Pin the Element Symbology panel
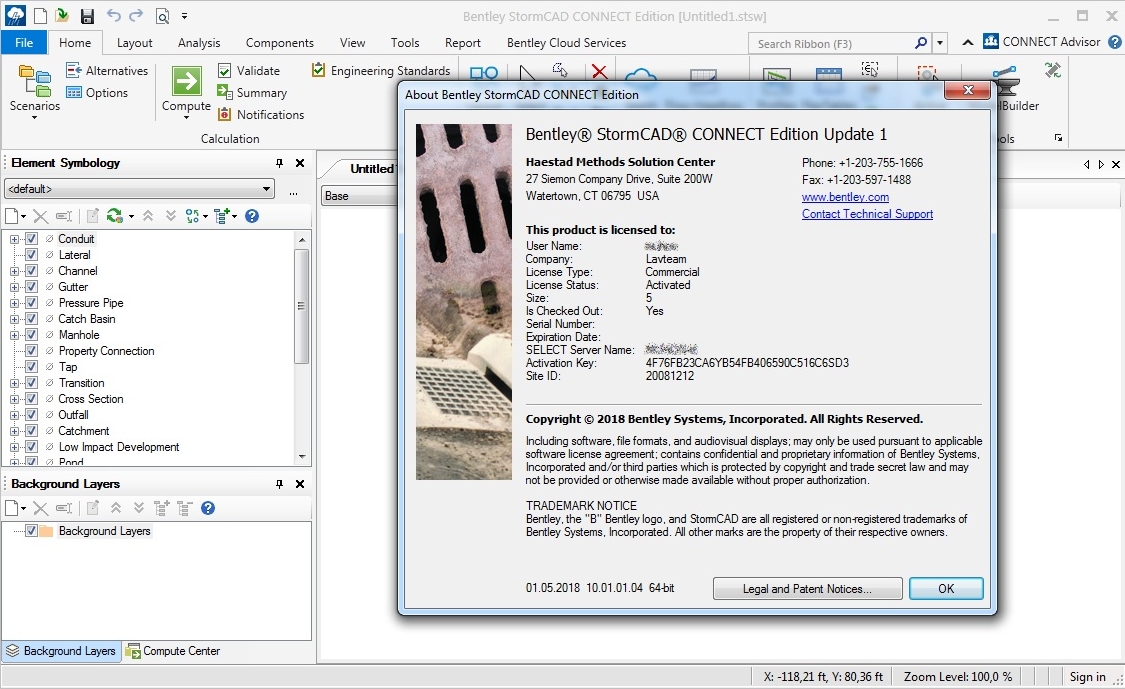This screenshot has height=689, width=1125. tap(279, 163)
